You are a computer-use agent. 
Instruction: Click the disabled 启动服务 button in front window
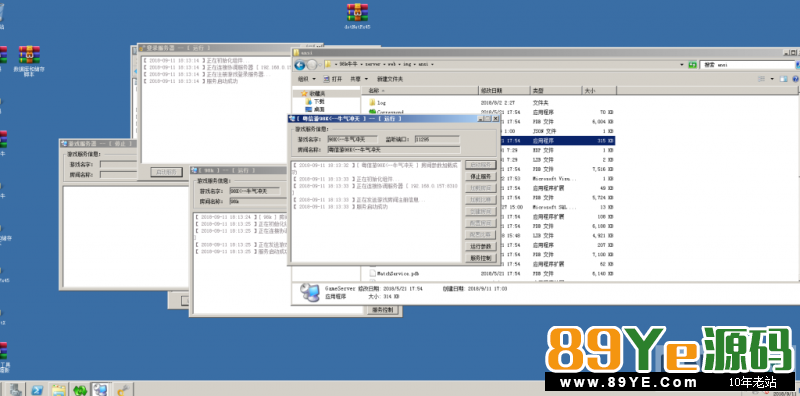481,165
